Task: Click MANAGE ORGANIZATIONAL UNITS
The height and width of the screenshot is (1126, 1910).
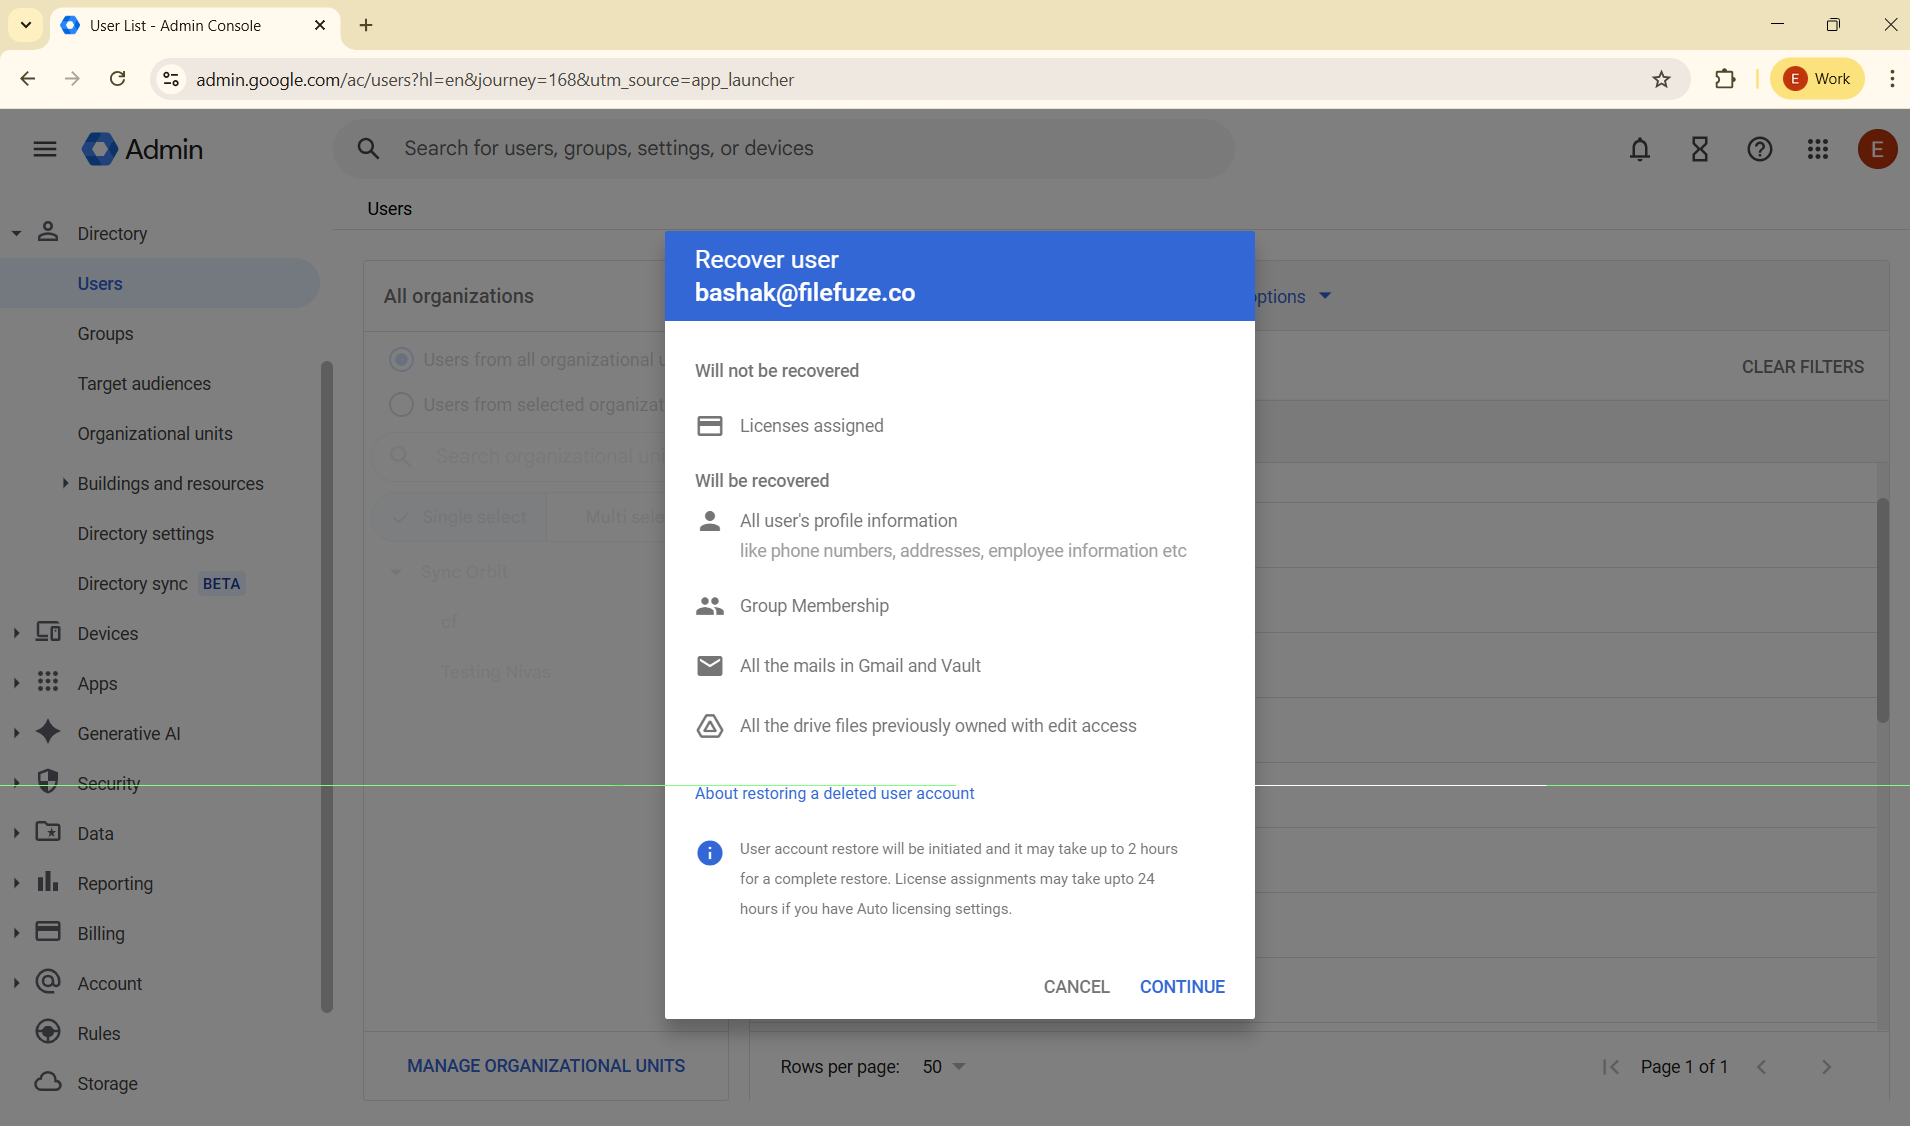Action: point(546,1066)
